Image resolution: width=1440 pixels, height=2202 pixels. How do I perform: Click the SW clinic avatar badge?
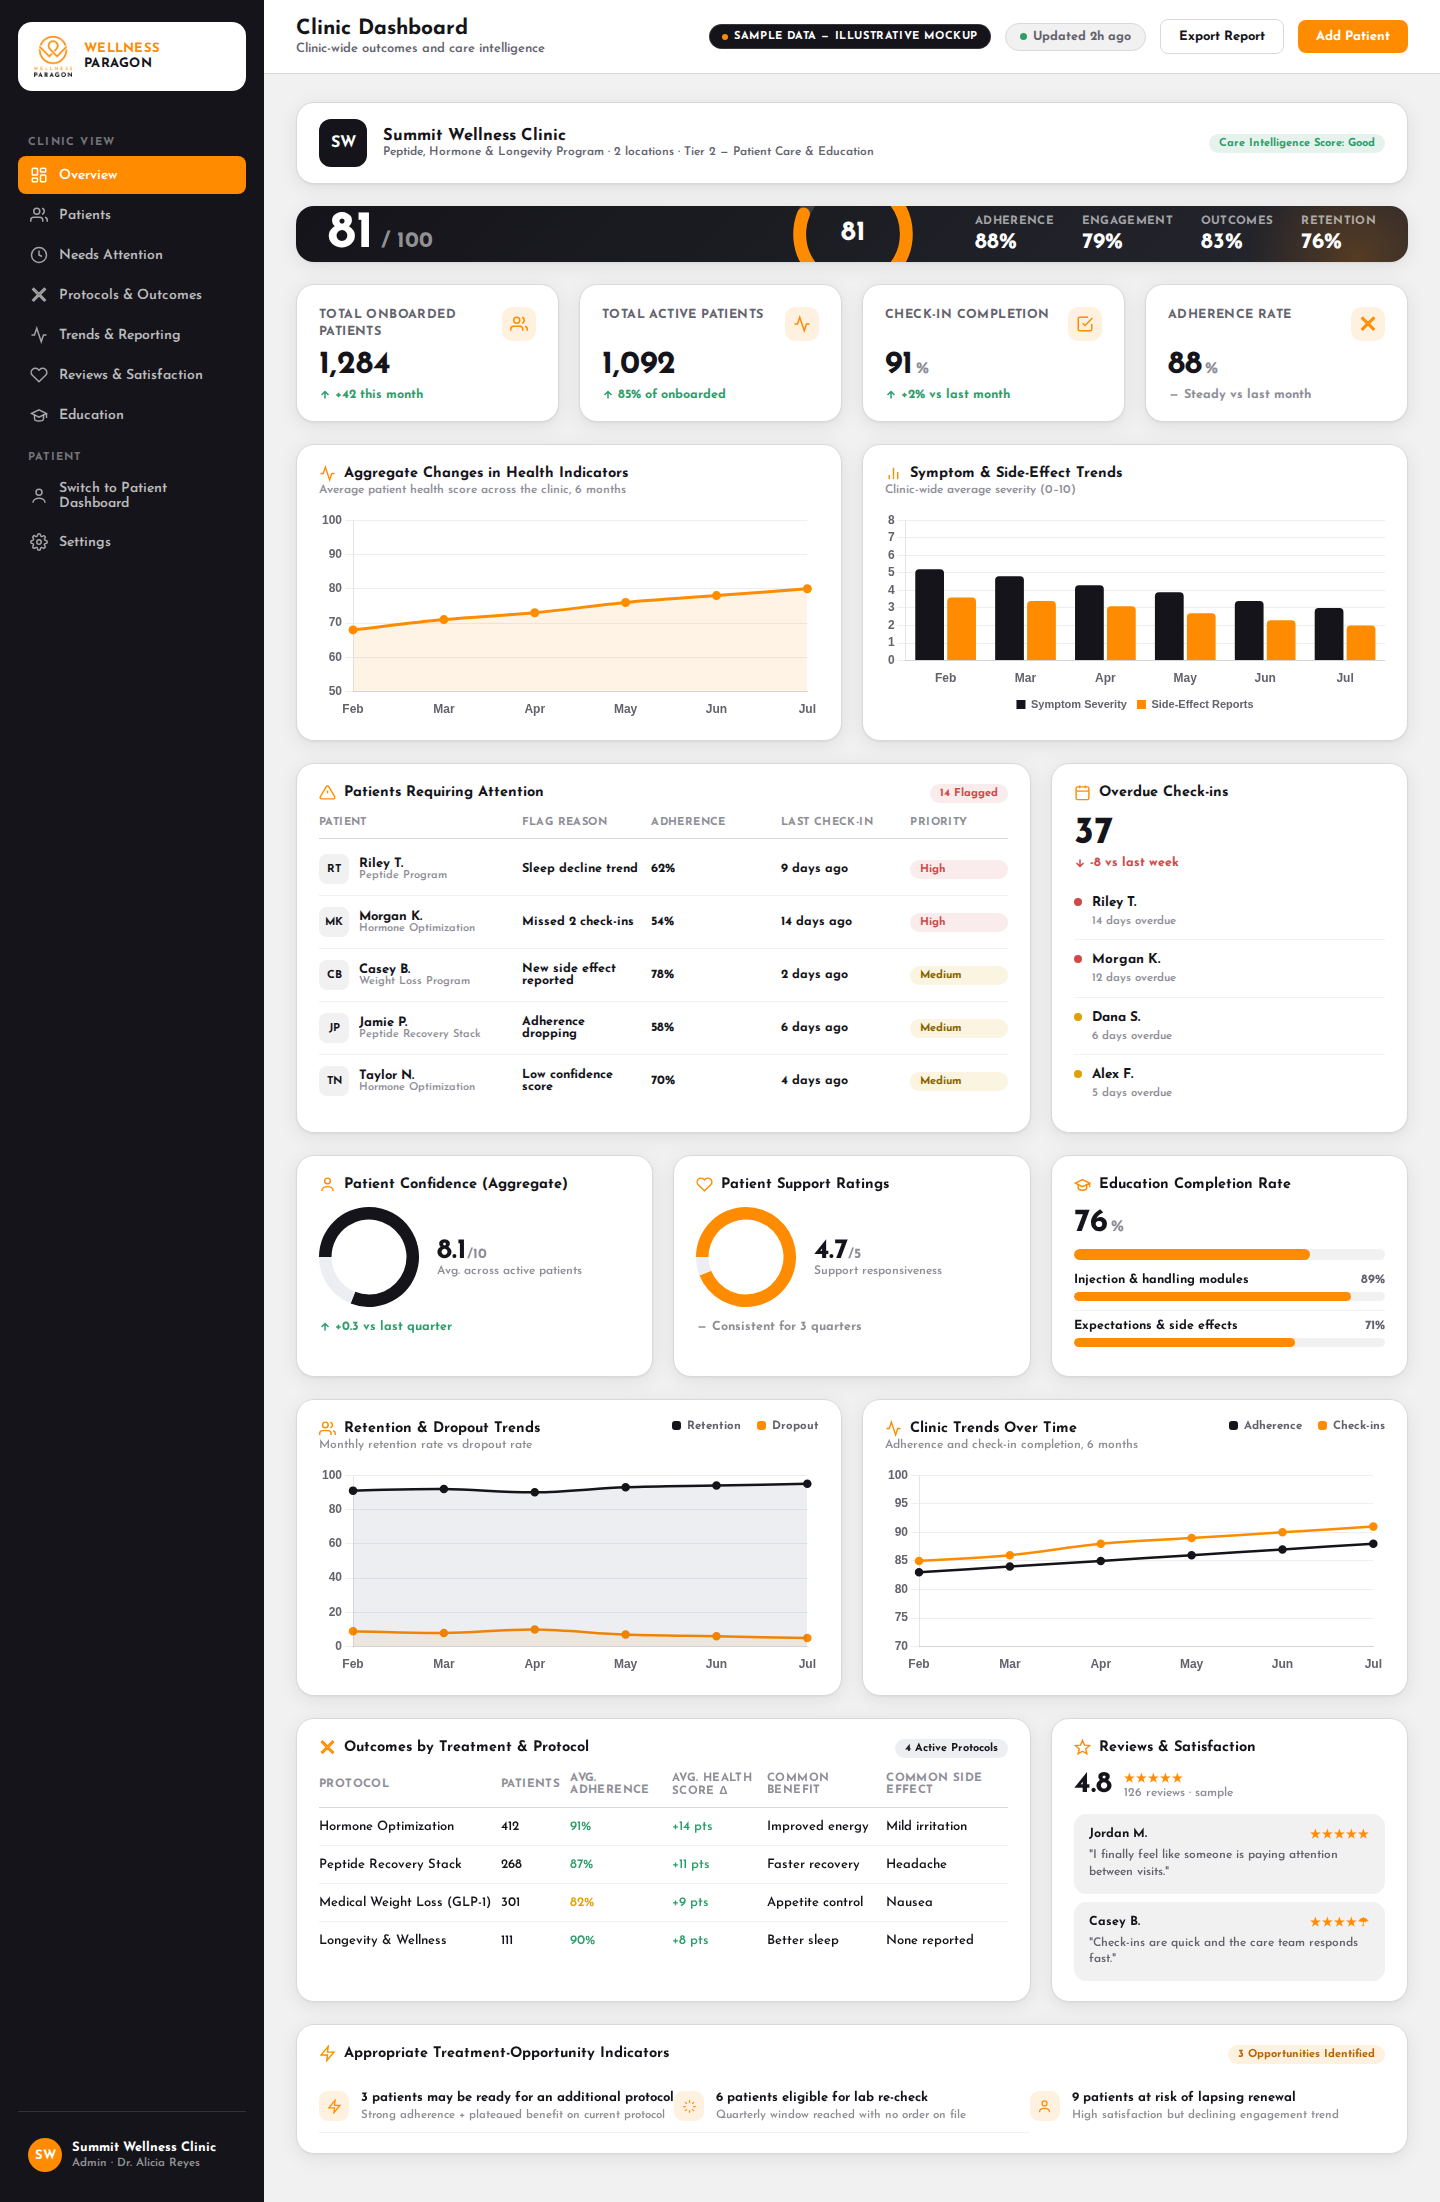[343, 142]
